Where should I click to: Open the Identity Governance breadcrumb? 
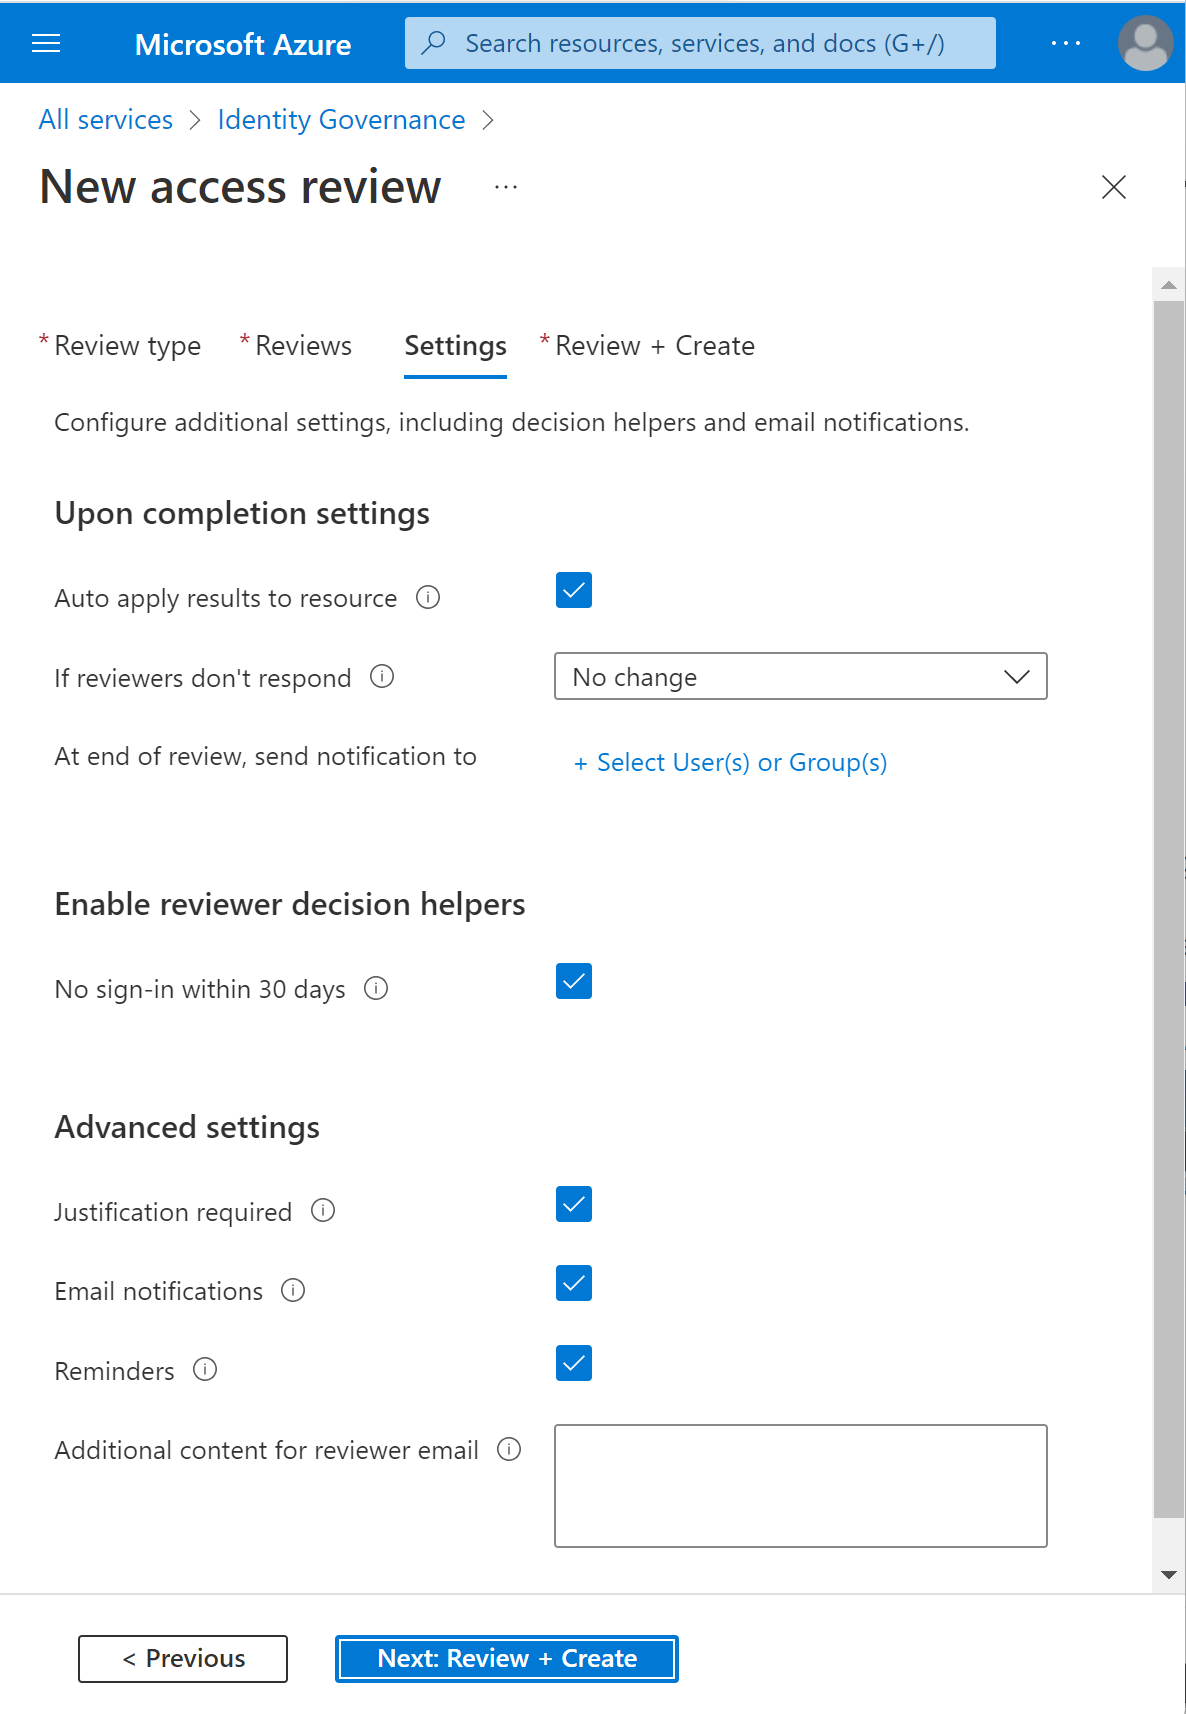[341, 120]
